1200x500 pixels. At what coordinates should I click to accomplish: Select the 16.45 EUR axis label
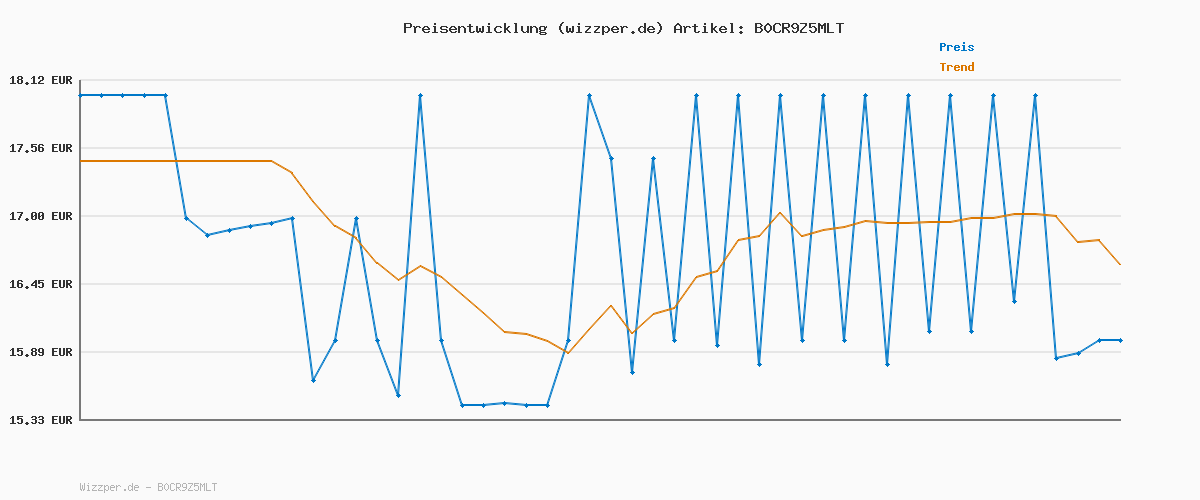pos(41,284)
